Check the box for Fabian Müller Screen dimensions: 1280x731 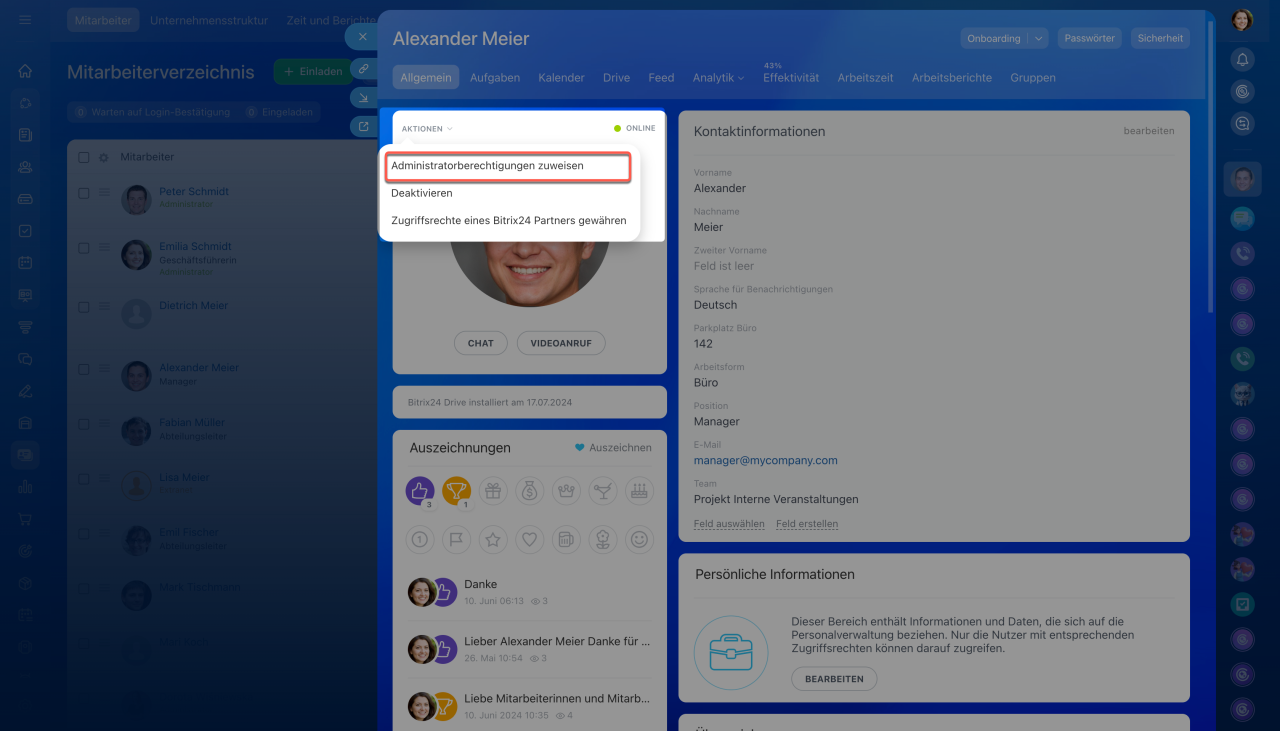point(84,425)
